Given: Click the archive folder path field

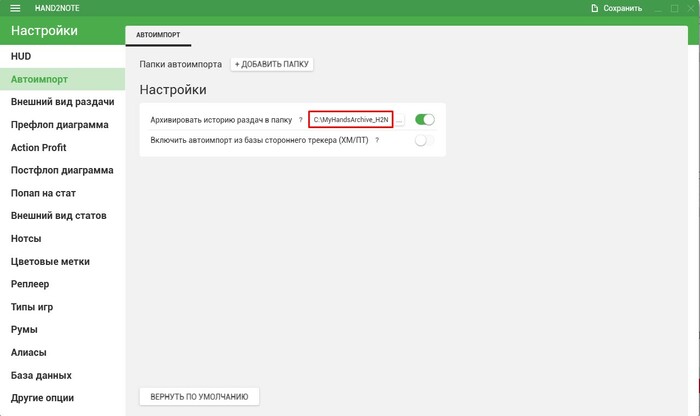Looking at the screenshot, I should click(x=351, y=120).
